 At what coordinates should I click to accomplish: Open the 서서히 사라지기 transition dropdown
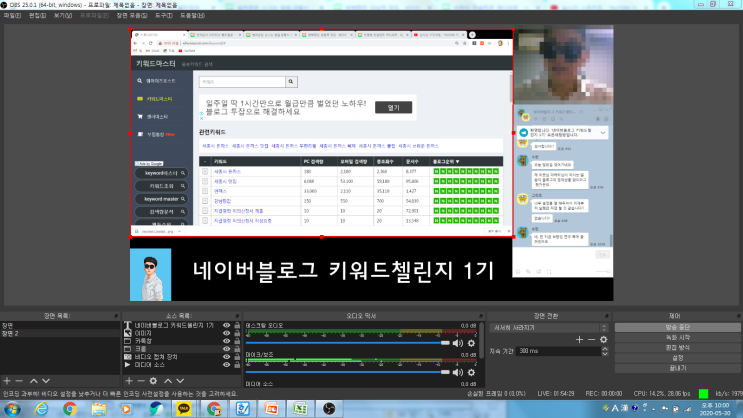(x=549, y=327)
